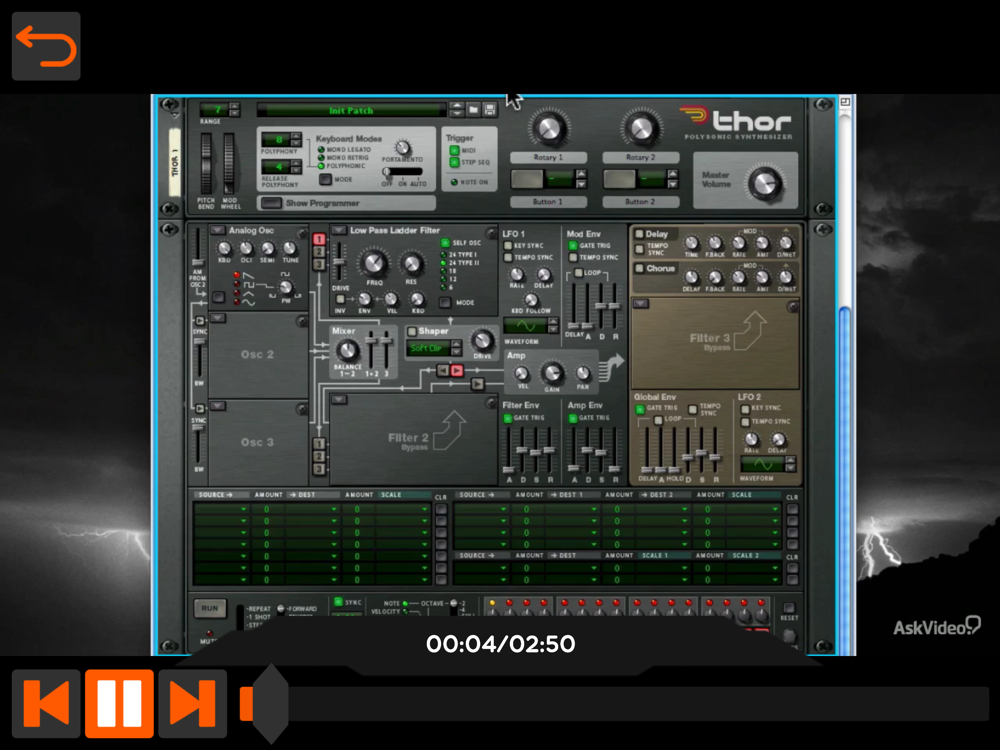Click the Amp Gain knob
Viewport: 1000px width, 750px height.
(x=552, y=373)
